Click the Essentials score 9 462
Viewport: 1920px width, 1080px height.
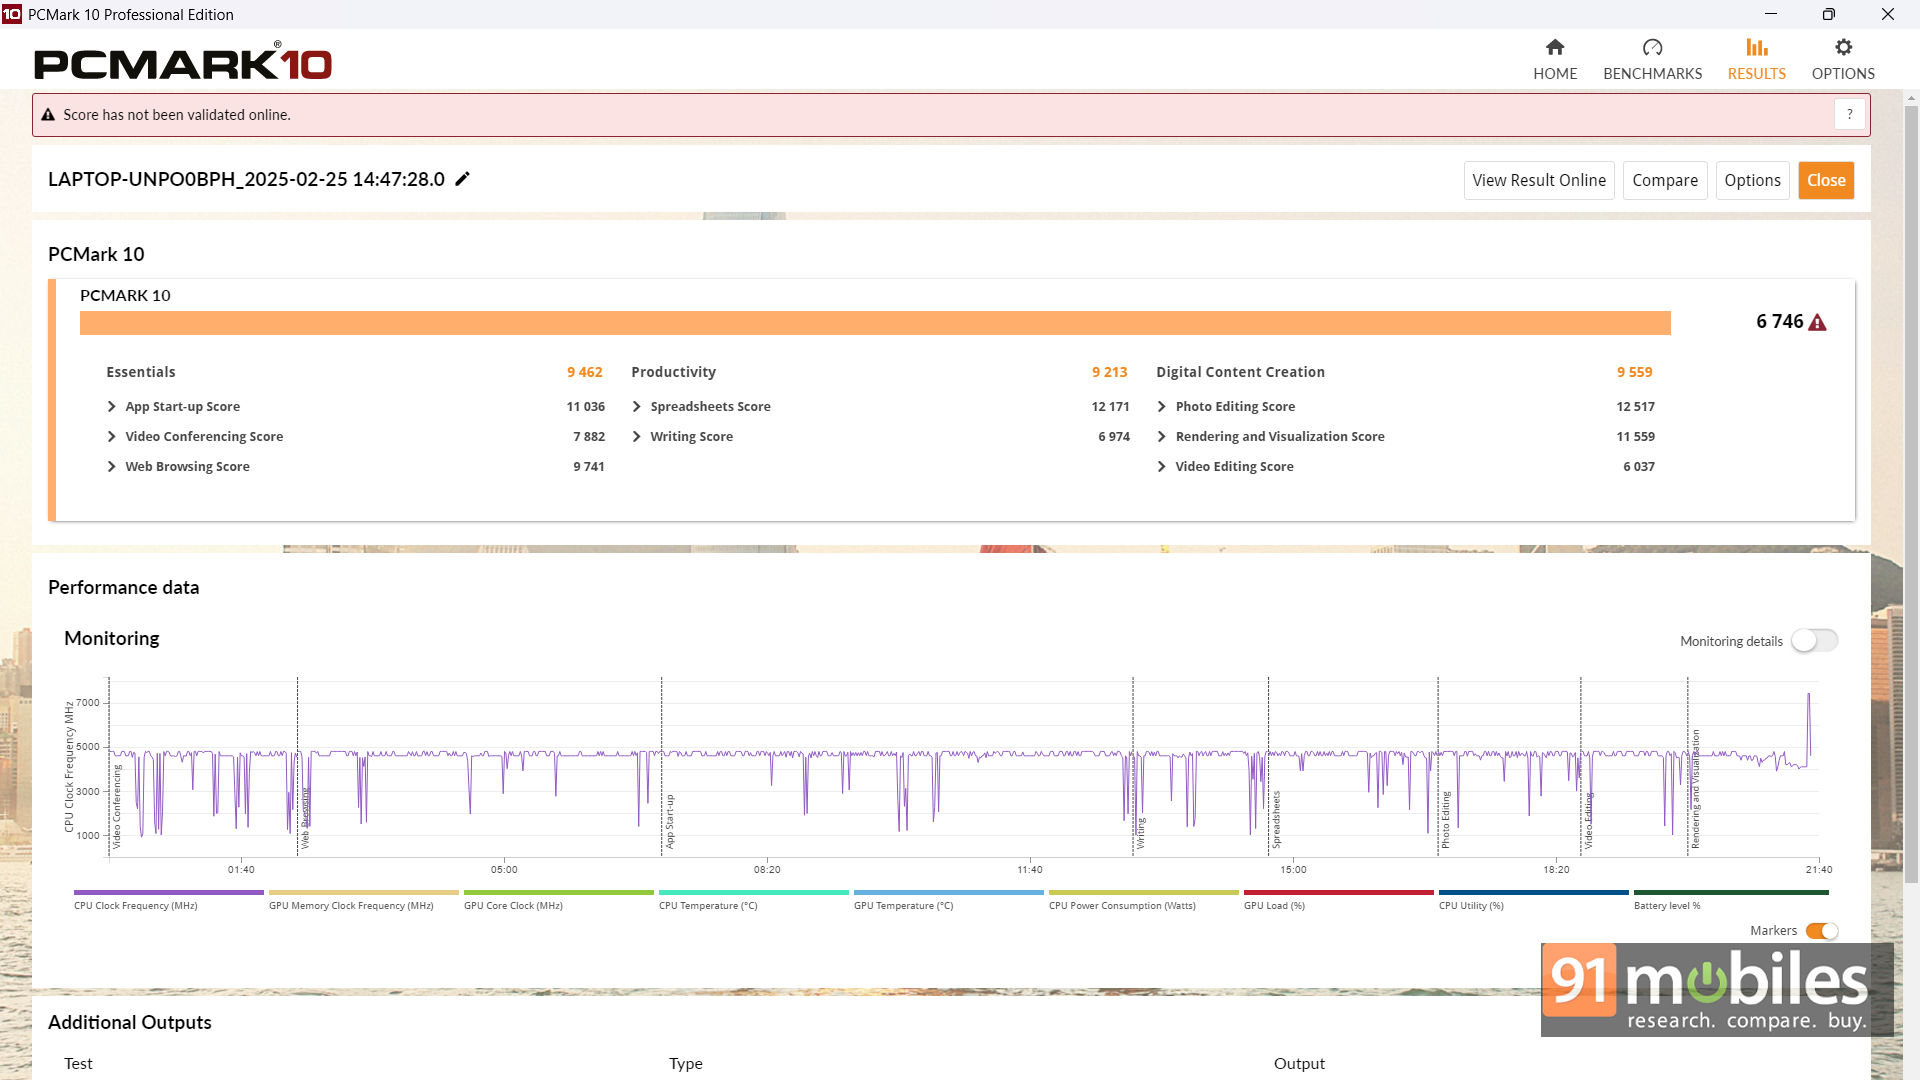585,372
